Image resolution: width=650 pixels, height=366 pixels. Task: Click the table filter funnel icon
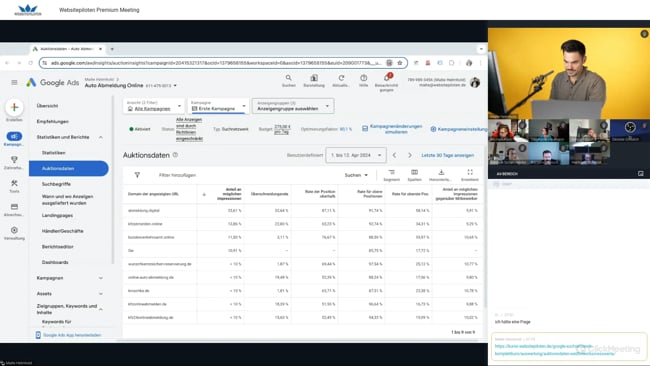(x=137, y=175)
